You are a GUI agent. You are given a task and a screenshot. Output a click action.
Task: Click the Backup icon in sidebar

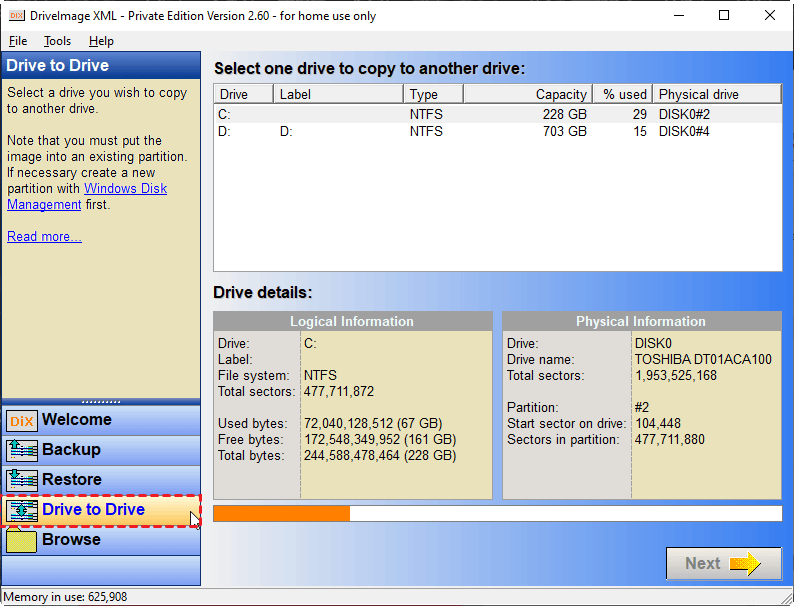[x=21, y=451]
